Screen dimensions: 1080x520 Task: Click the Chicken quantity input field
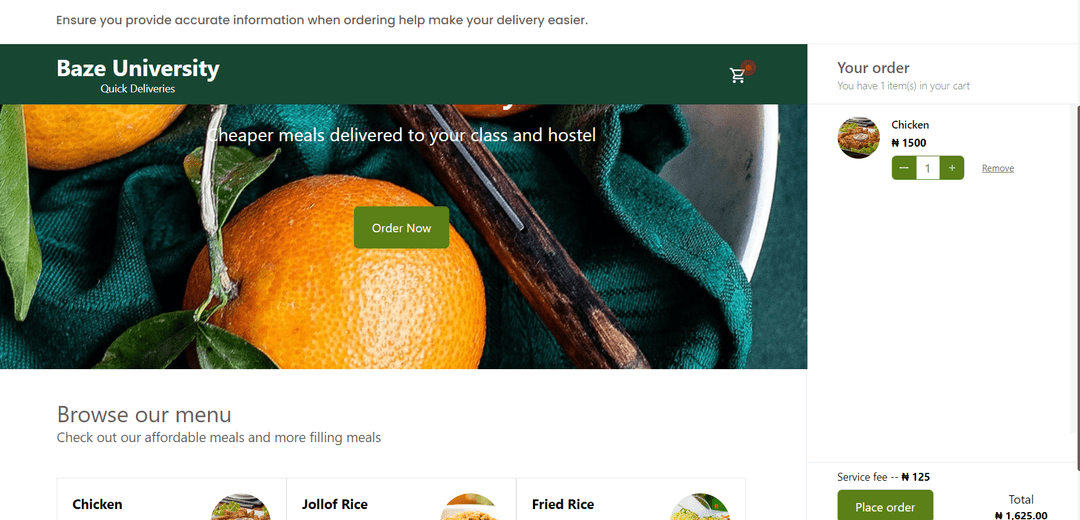[928, 168]
